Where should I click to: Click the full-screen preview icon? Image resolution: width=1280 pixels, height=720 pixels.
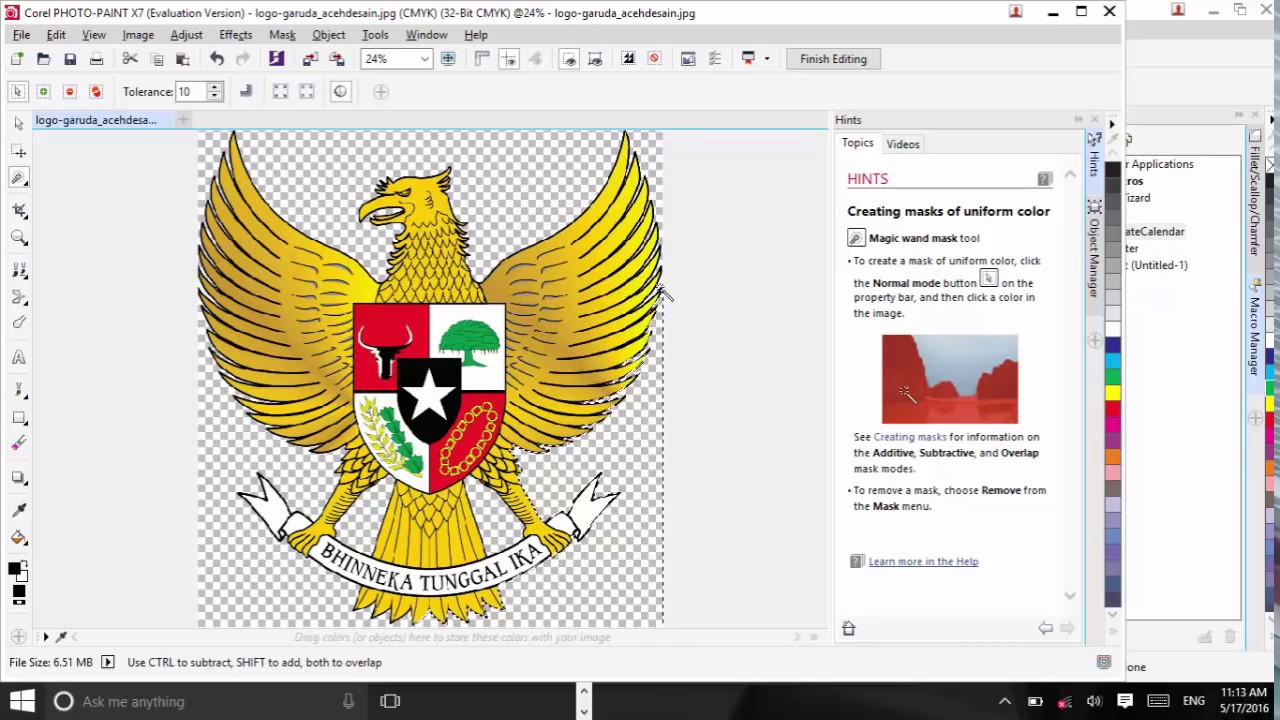click(x=448, y=59)
